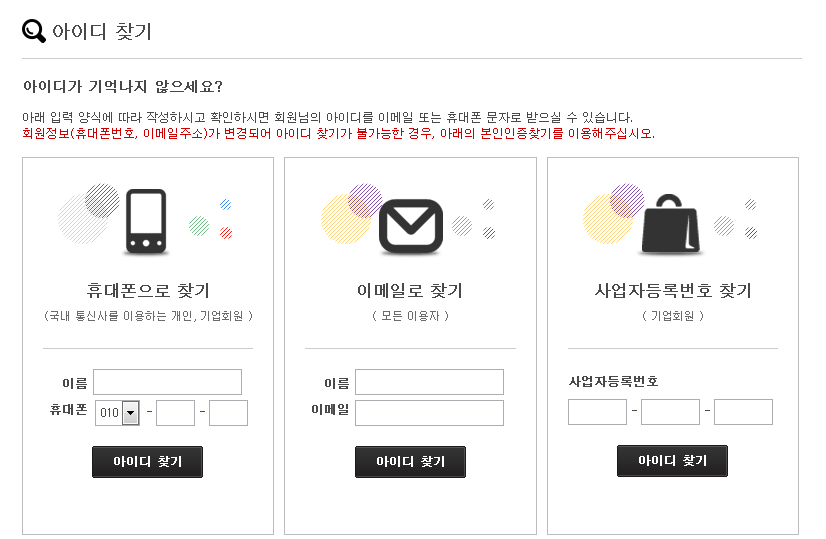826x539 pixels.
Task: Click the 이메일로 찾기 heading
Action: (x=410, y=290)
